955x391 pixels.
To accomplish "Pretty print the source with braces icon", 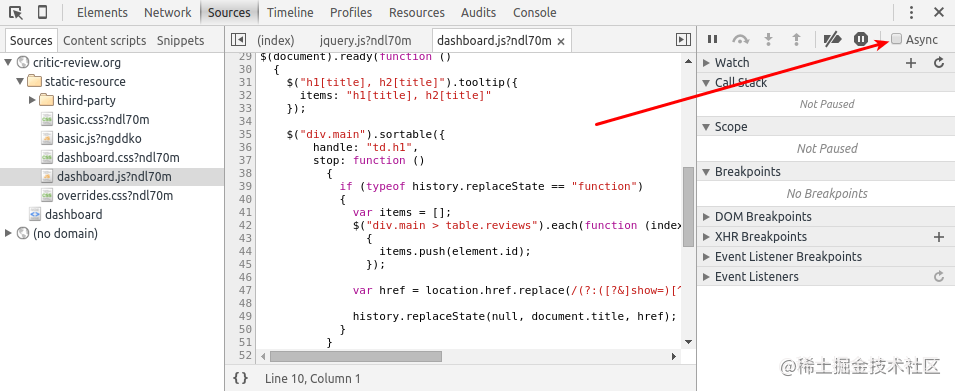I will point(241,378).
